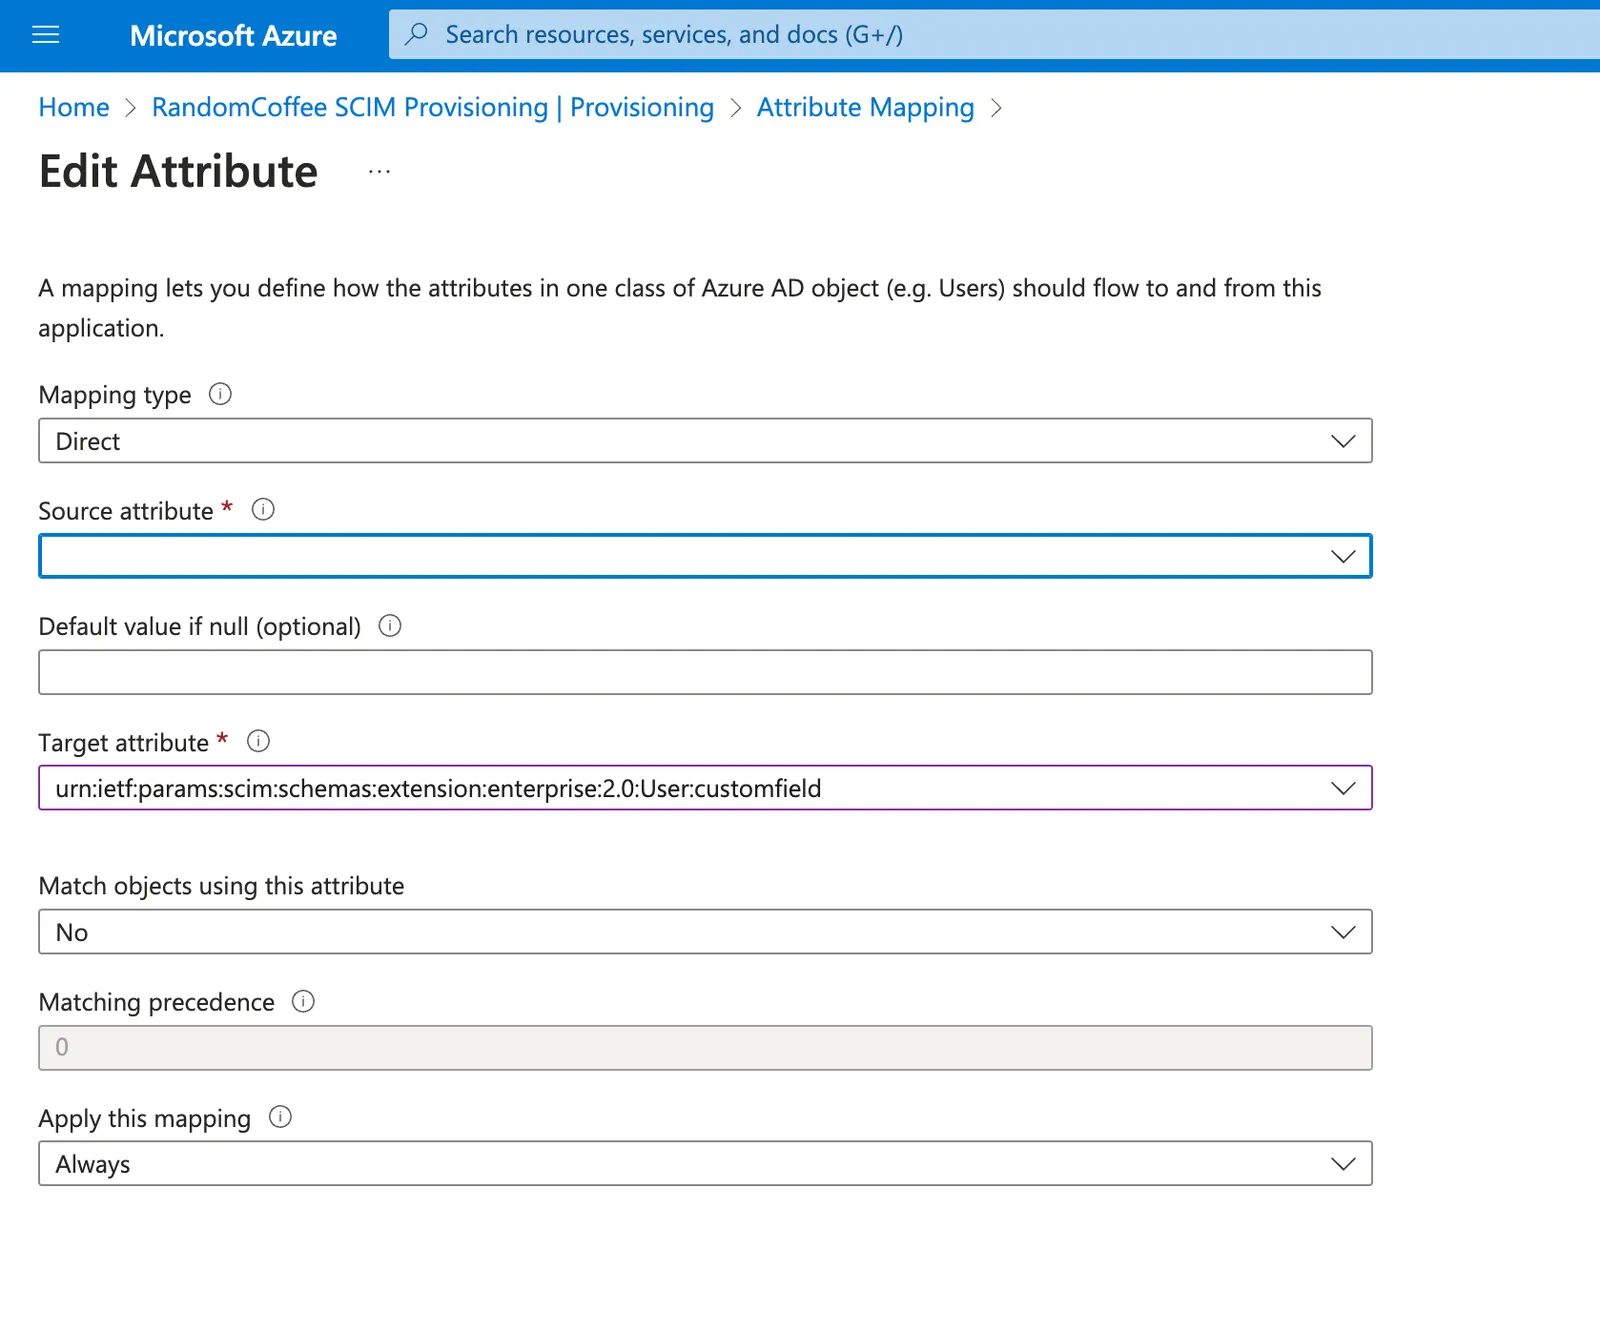This screenshot has height=1331, width=1600.
Task: Click the disabled Matching precedence field
Action: tap(705, 1048)
